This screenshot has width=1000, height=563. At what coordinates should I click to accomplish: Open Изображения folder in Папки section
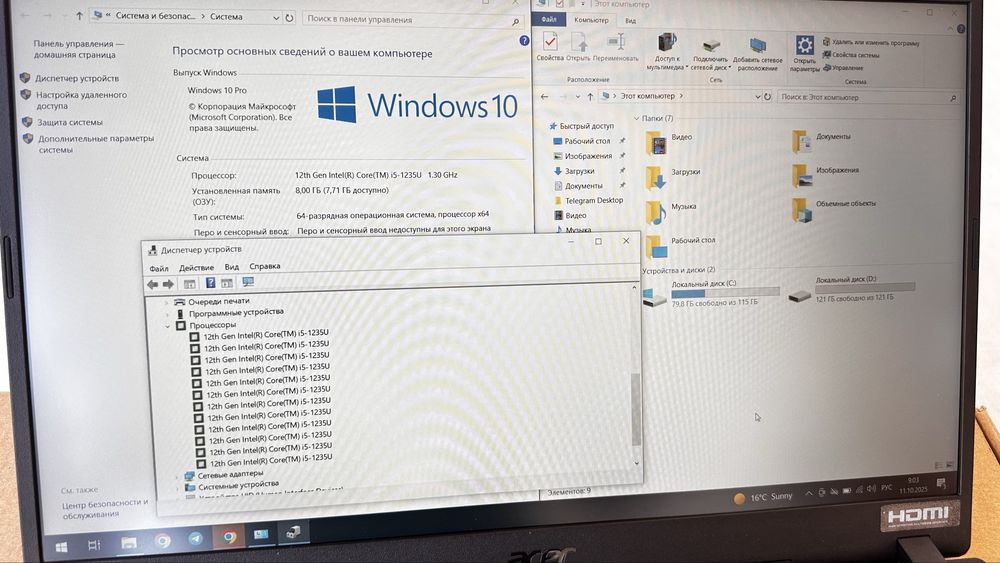pyautogui.click(x=825, y=175)
